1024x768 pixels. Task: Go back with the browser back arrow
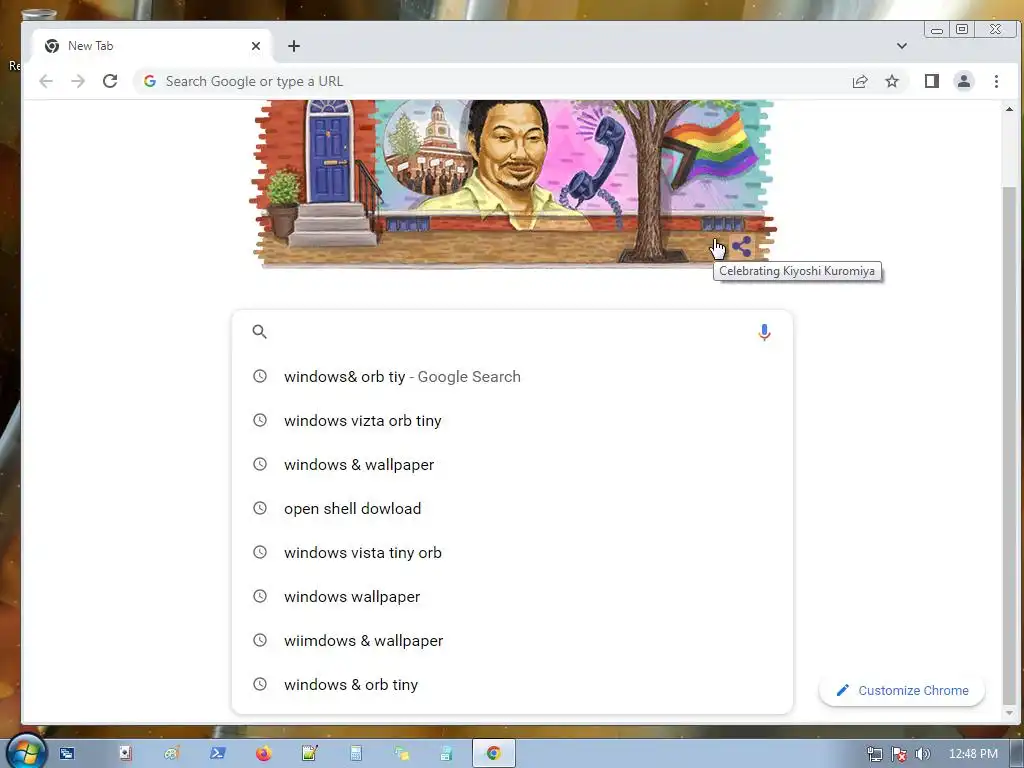click(x=46, y=81)
